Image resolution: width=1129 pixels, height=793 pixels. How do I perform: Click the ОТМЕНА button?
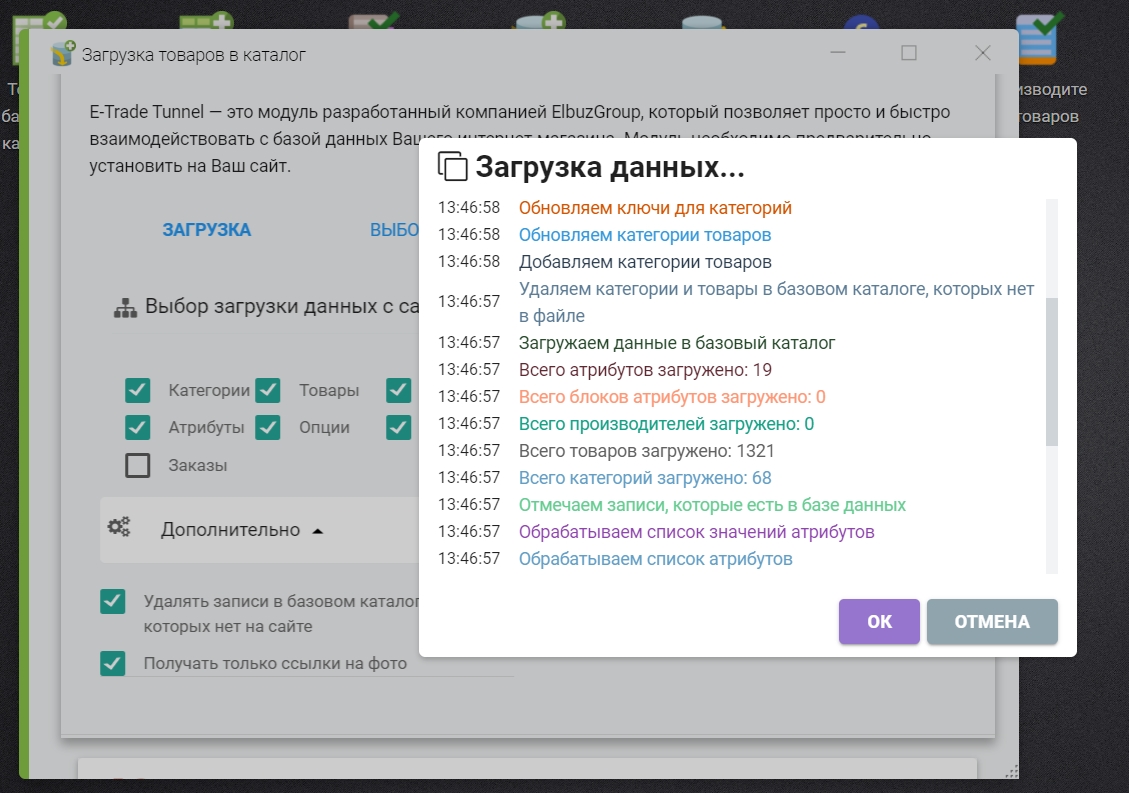(991, 622)
